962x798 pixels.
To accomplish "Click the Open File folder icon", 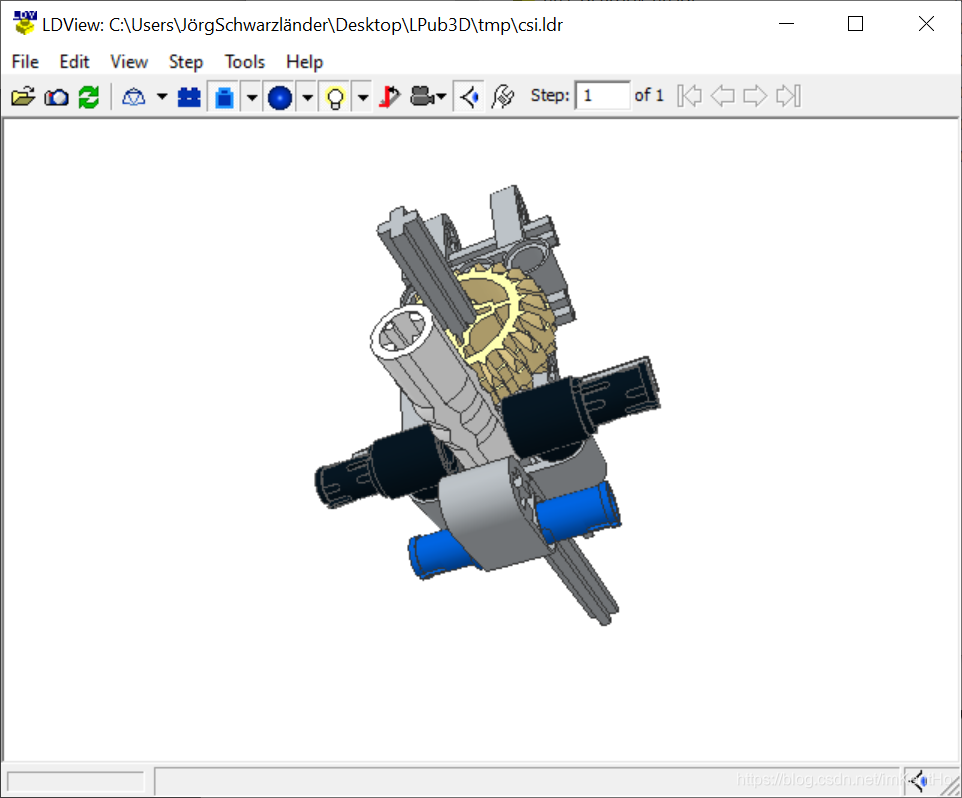I will [x=23, y=97].
